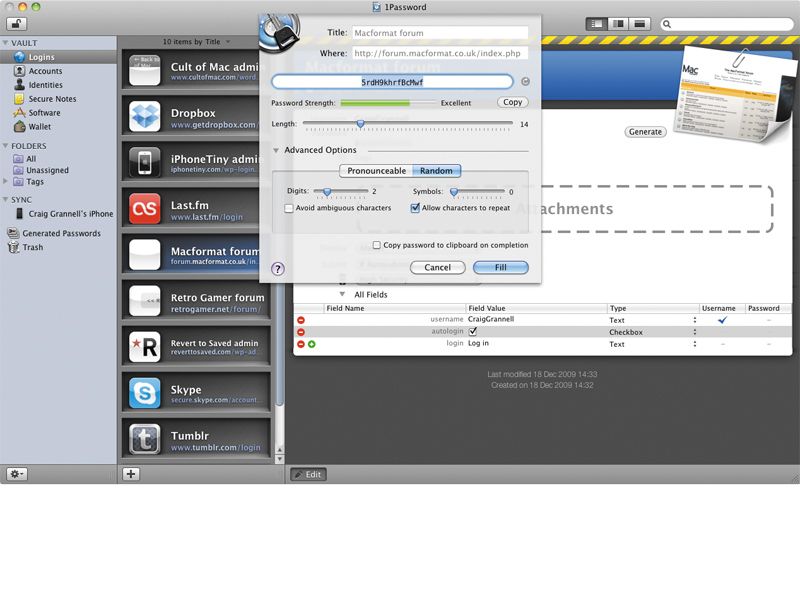800x600 pixels.
Task: Add a new item with plus button
Action: [131, 474]
